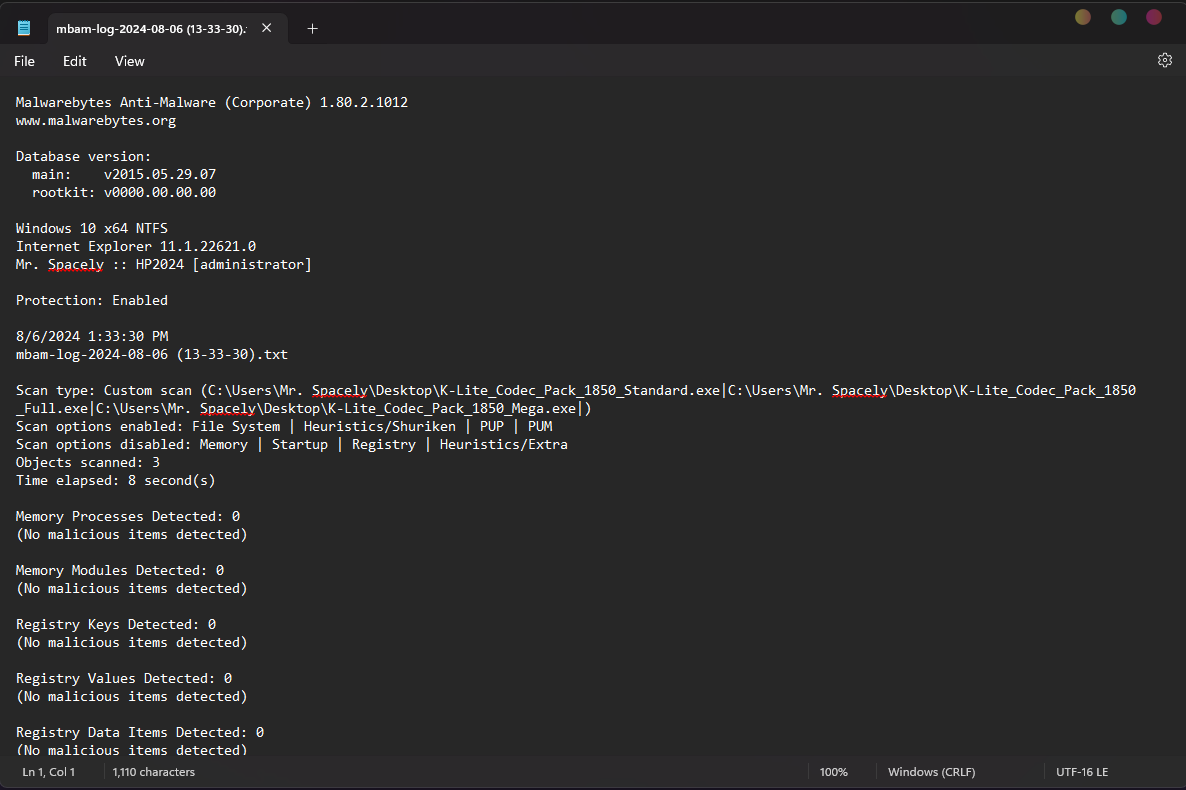1186x790 pixels.
Task: Click the Protection: Enabled line
Action: click(92, 300)
